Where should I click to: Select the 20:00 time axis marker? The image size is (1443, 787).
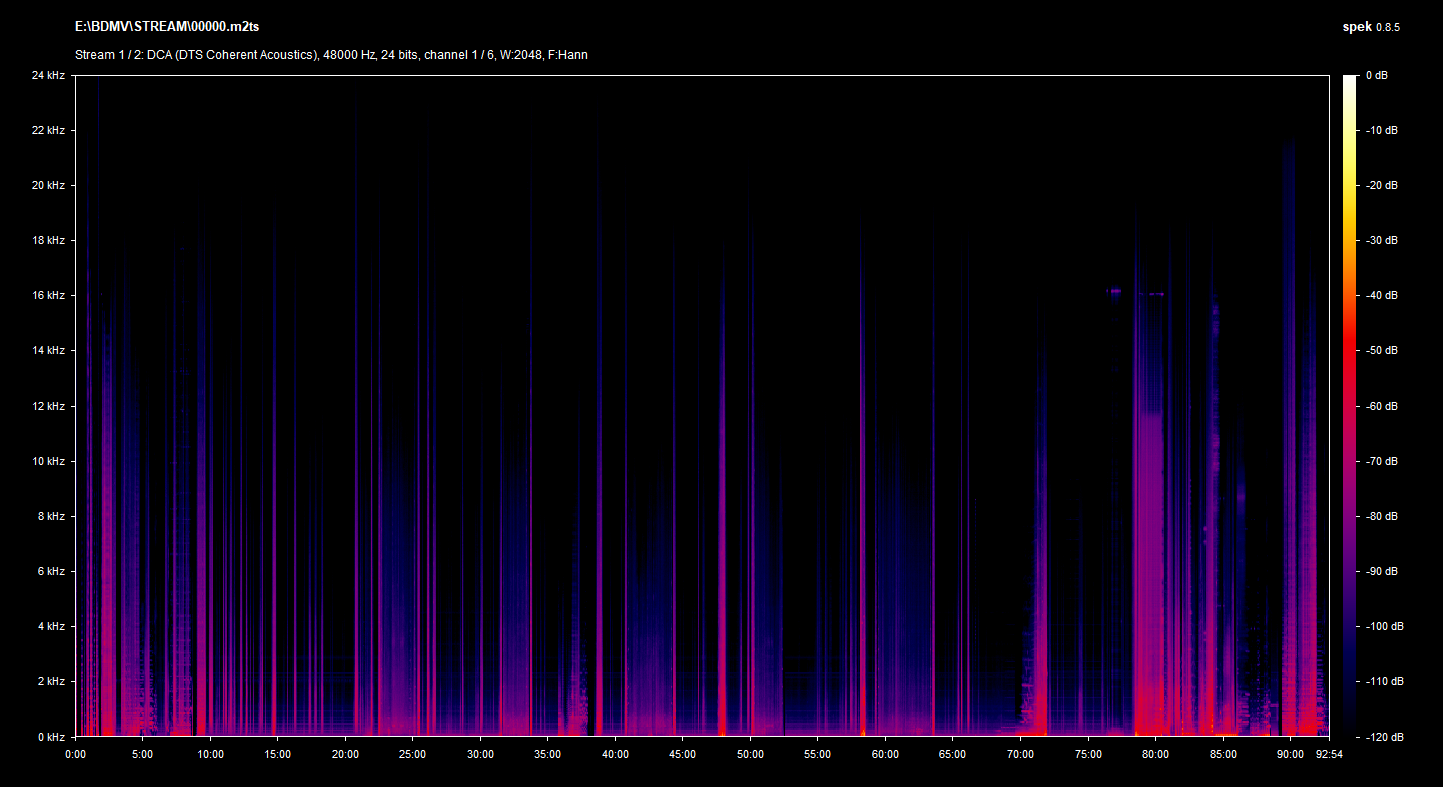345,754
